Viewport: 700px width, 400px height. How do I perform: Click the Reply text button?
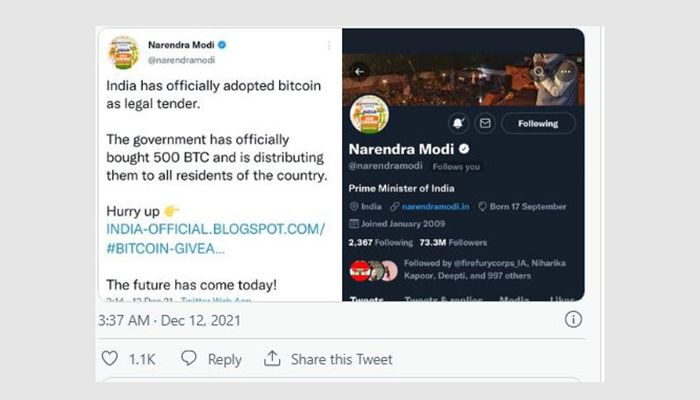coord(225,359)
